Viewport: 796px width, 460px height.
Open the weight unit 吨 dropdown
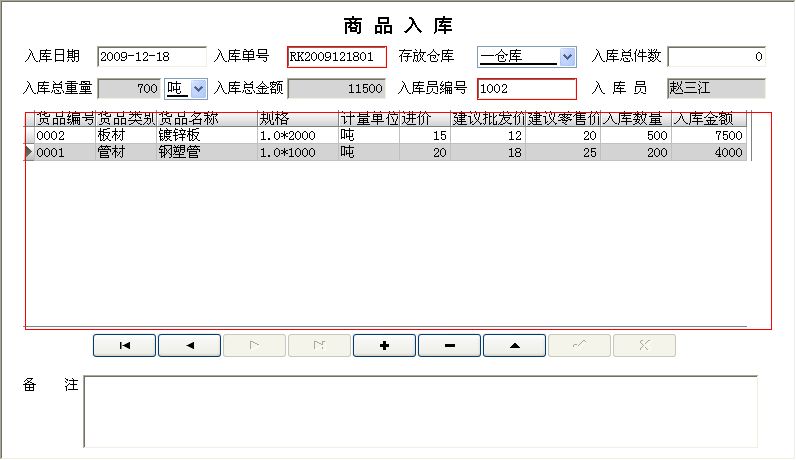point(198,89)
